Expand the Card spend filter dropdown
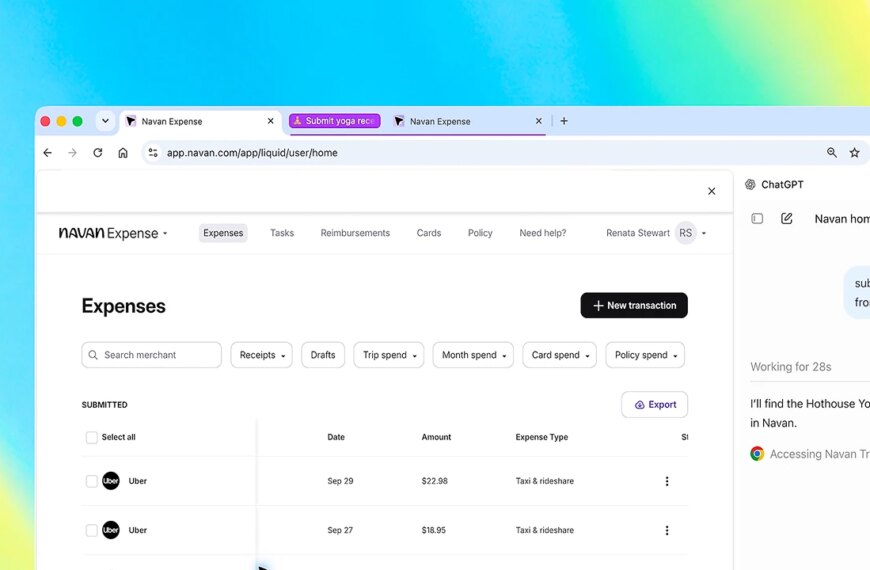The image size is (870, 570). (559, 355)
